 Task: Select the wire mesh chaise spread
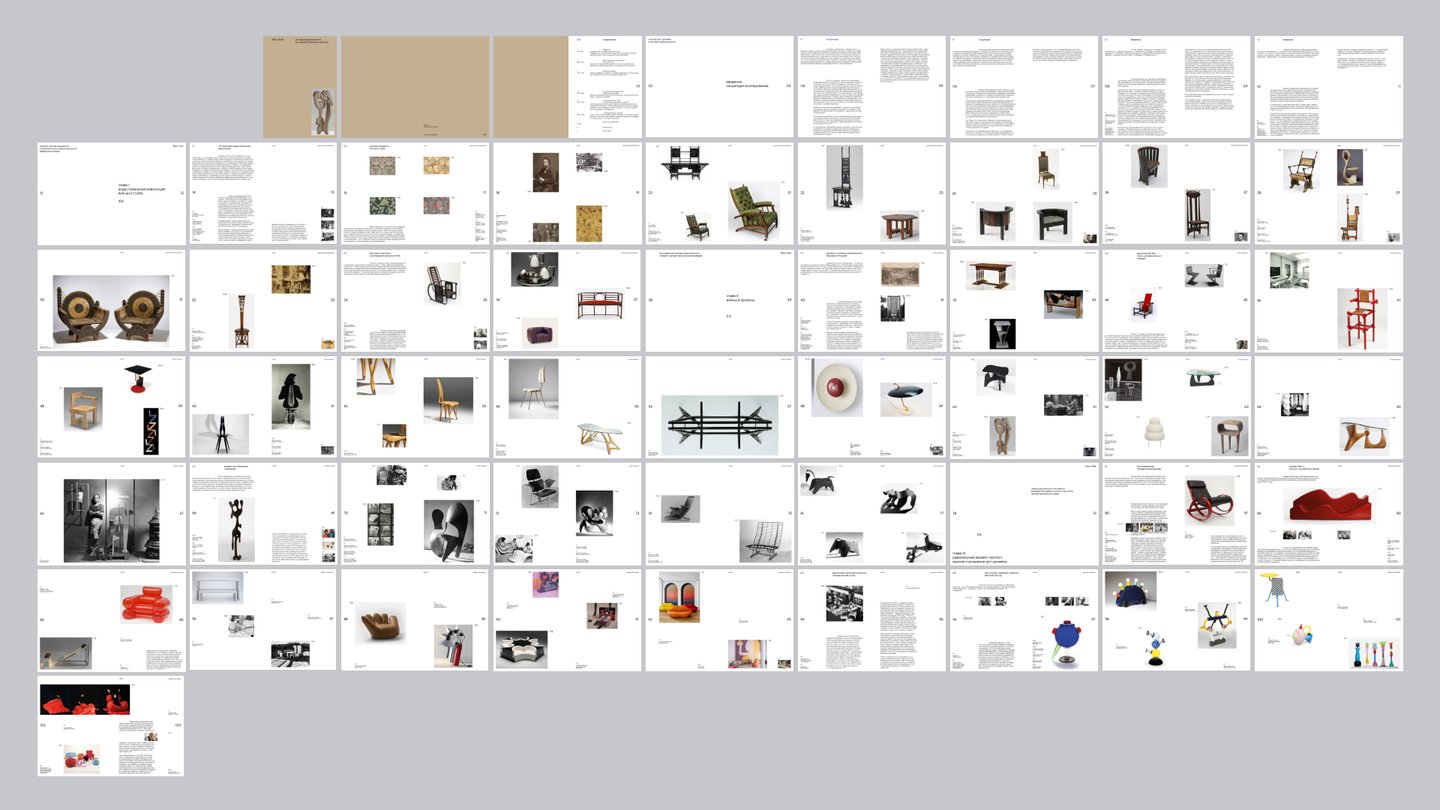pos(719,513)
